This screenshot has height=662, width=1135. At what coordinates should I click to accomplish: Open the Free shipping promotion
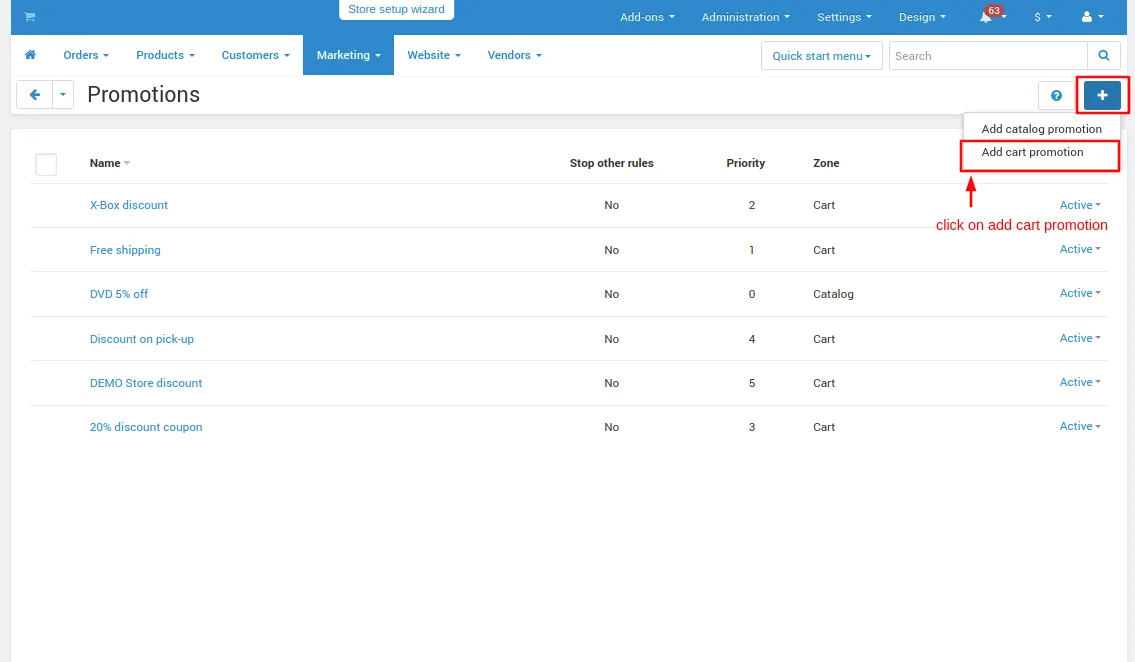point(125,250)
